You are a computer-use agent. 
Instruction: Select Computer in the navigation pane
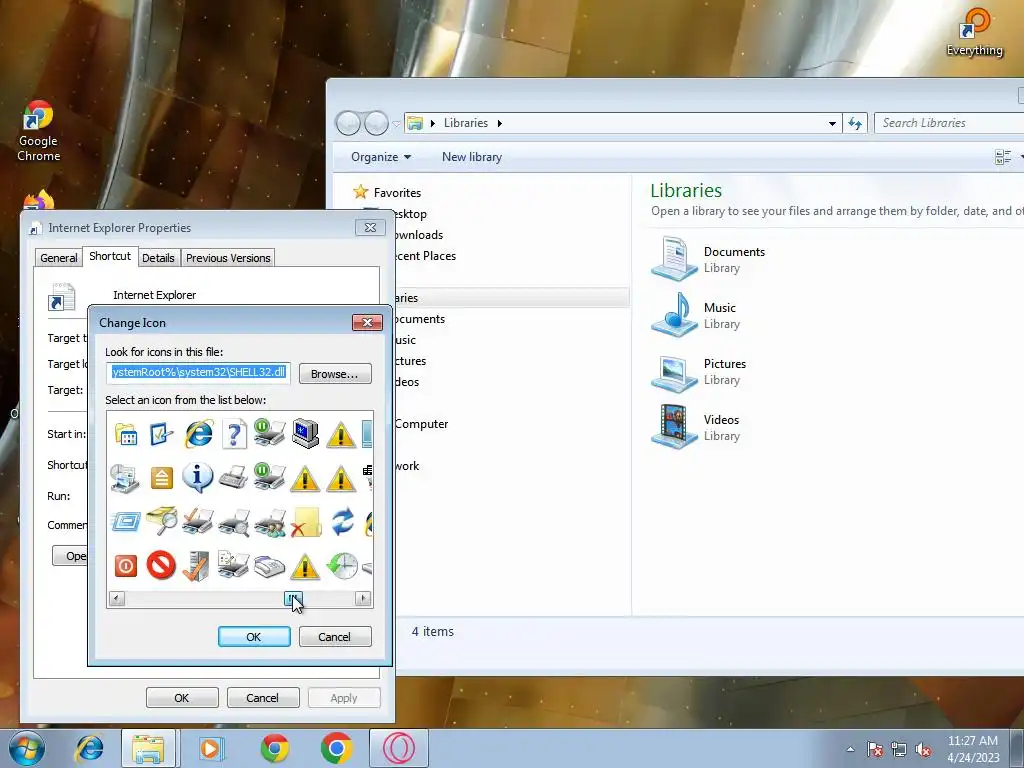[x=421, y=424]
